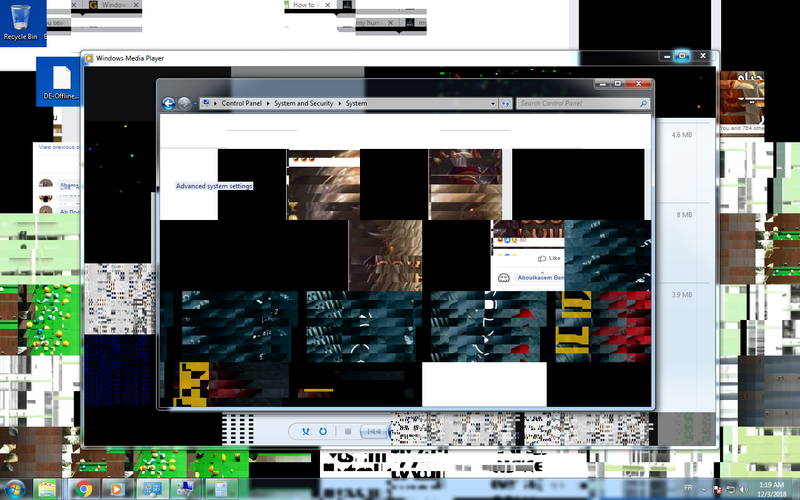Click the network tray icon

[x=731, y=490]
